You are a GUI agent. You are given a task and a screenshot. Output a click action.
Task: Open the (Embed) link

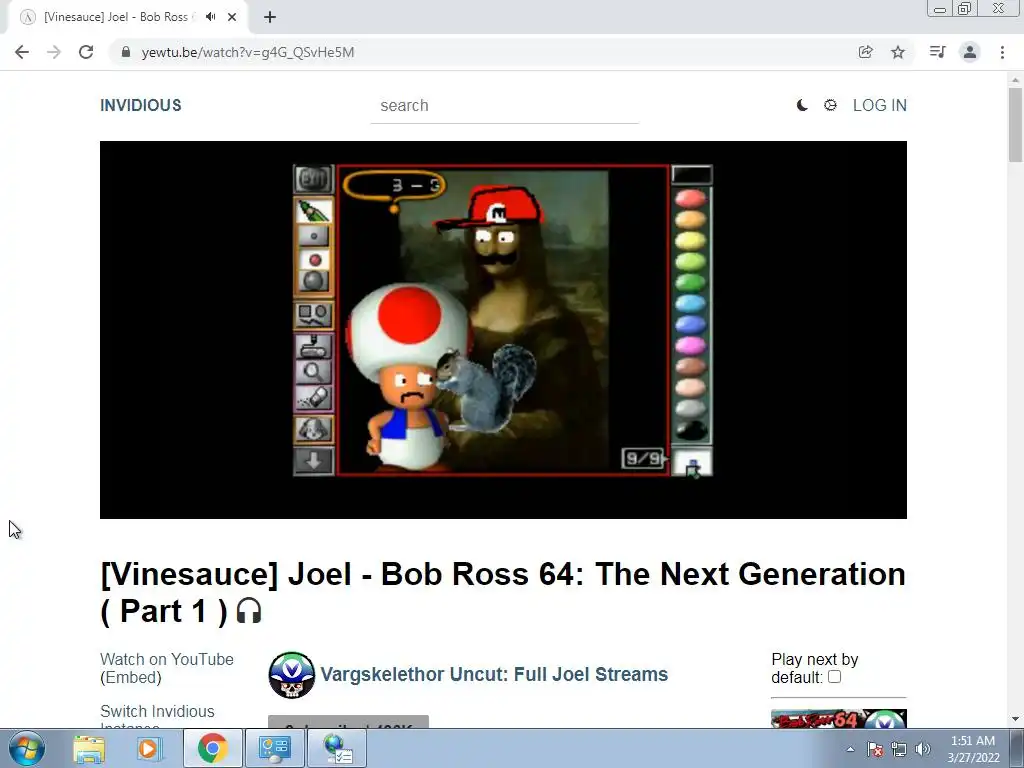pos(131,678)
